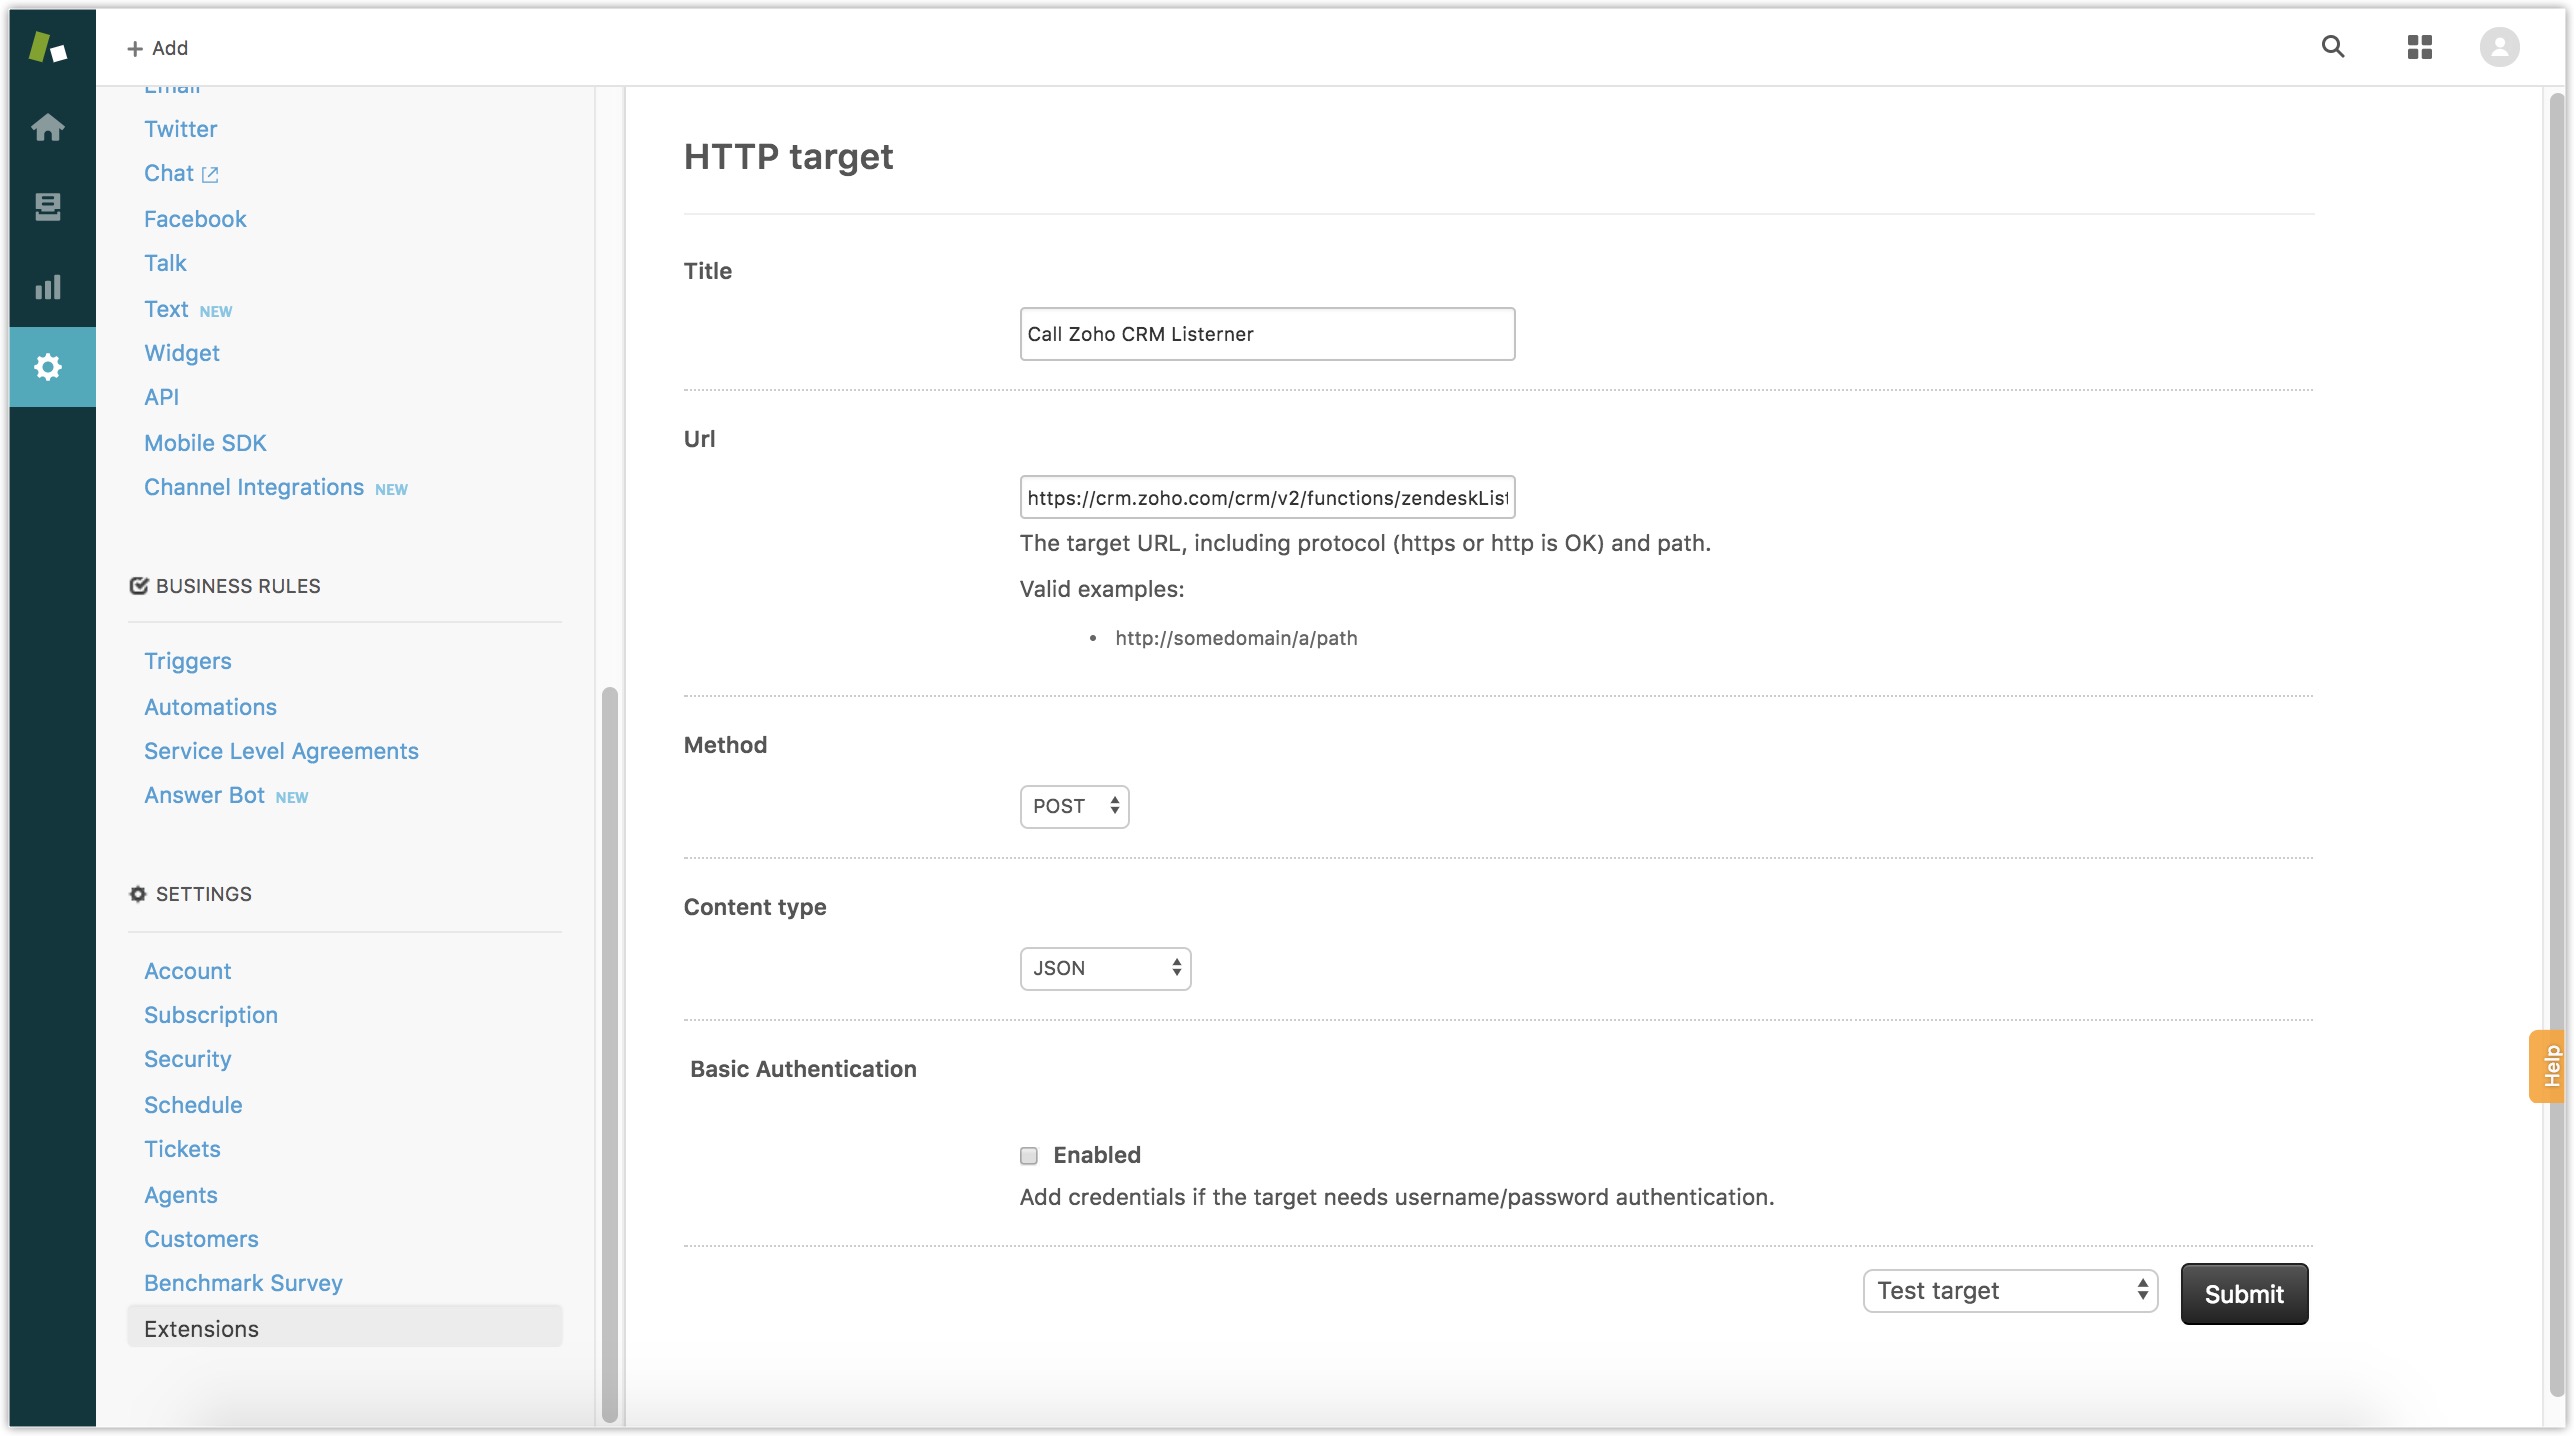The width and height of the screenshot is (2574, 1436).
Task: Open the Zendesk products grid icon
Action: click(2419, 47)
